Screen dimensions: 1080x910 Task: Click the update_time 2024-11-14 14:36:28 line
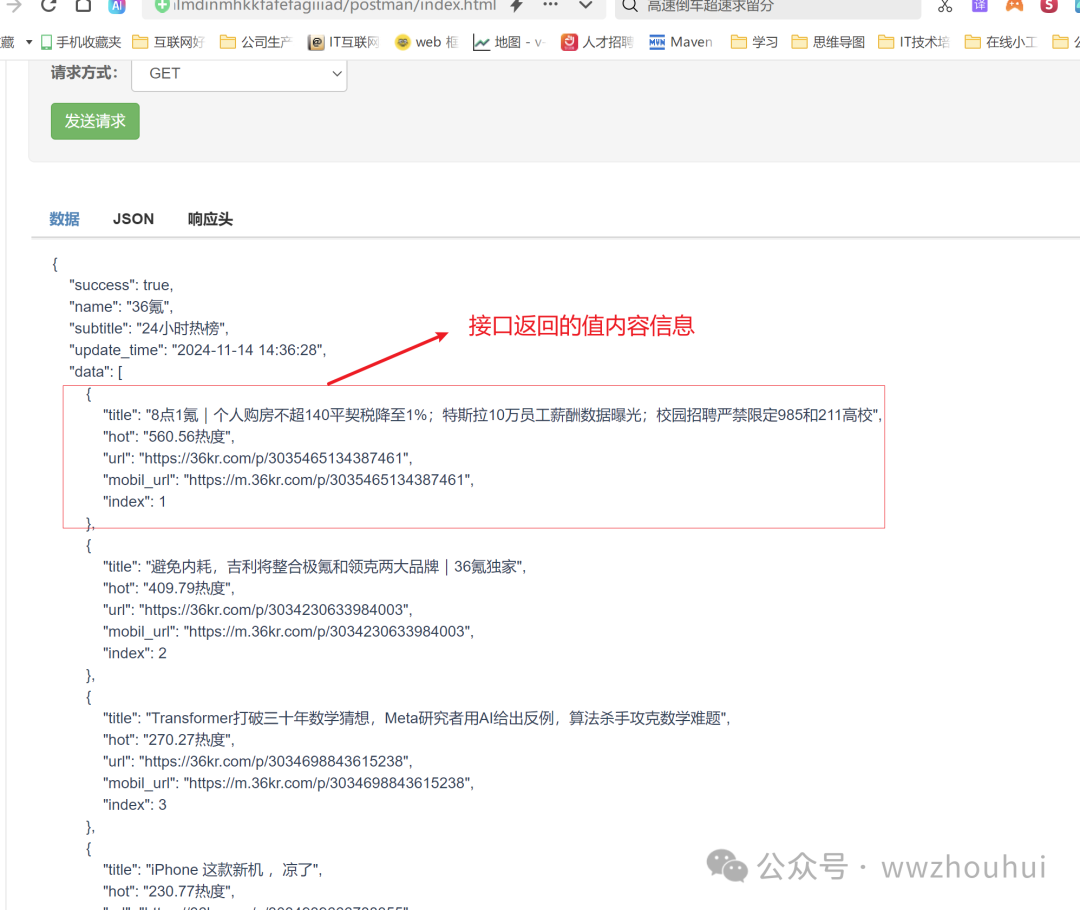click(x=198, y=350)
